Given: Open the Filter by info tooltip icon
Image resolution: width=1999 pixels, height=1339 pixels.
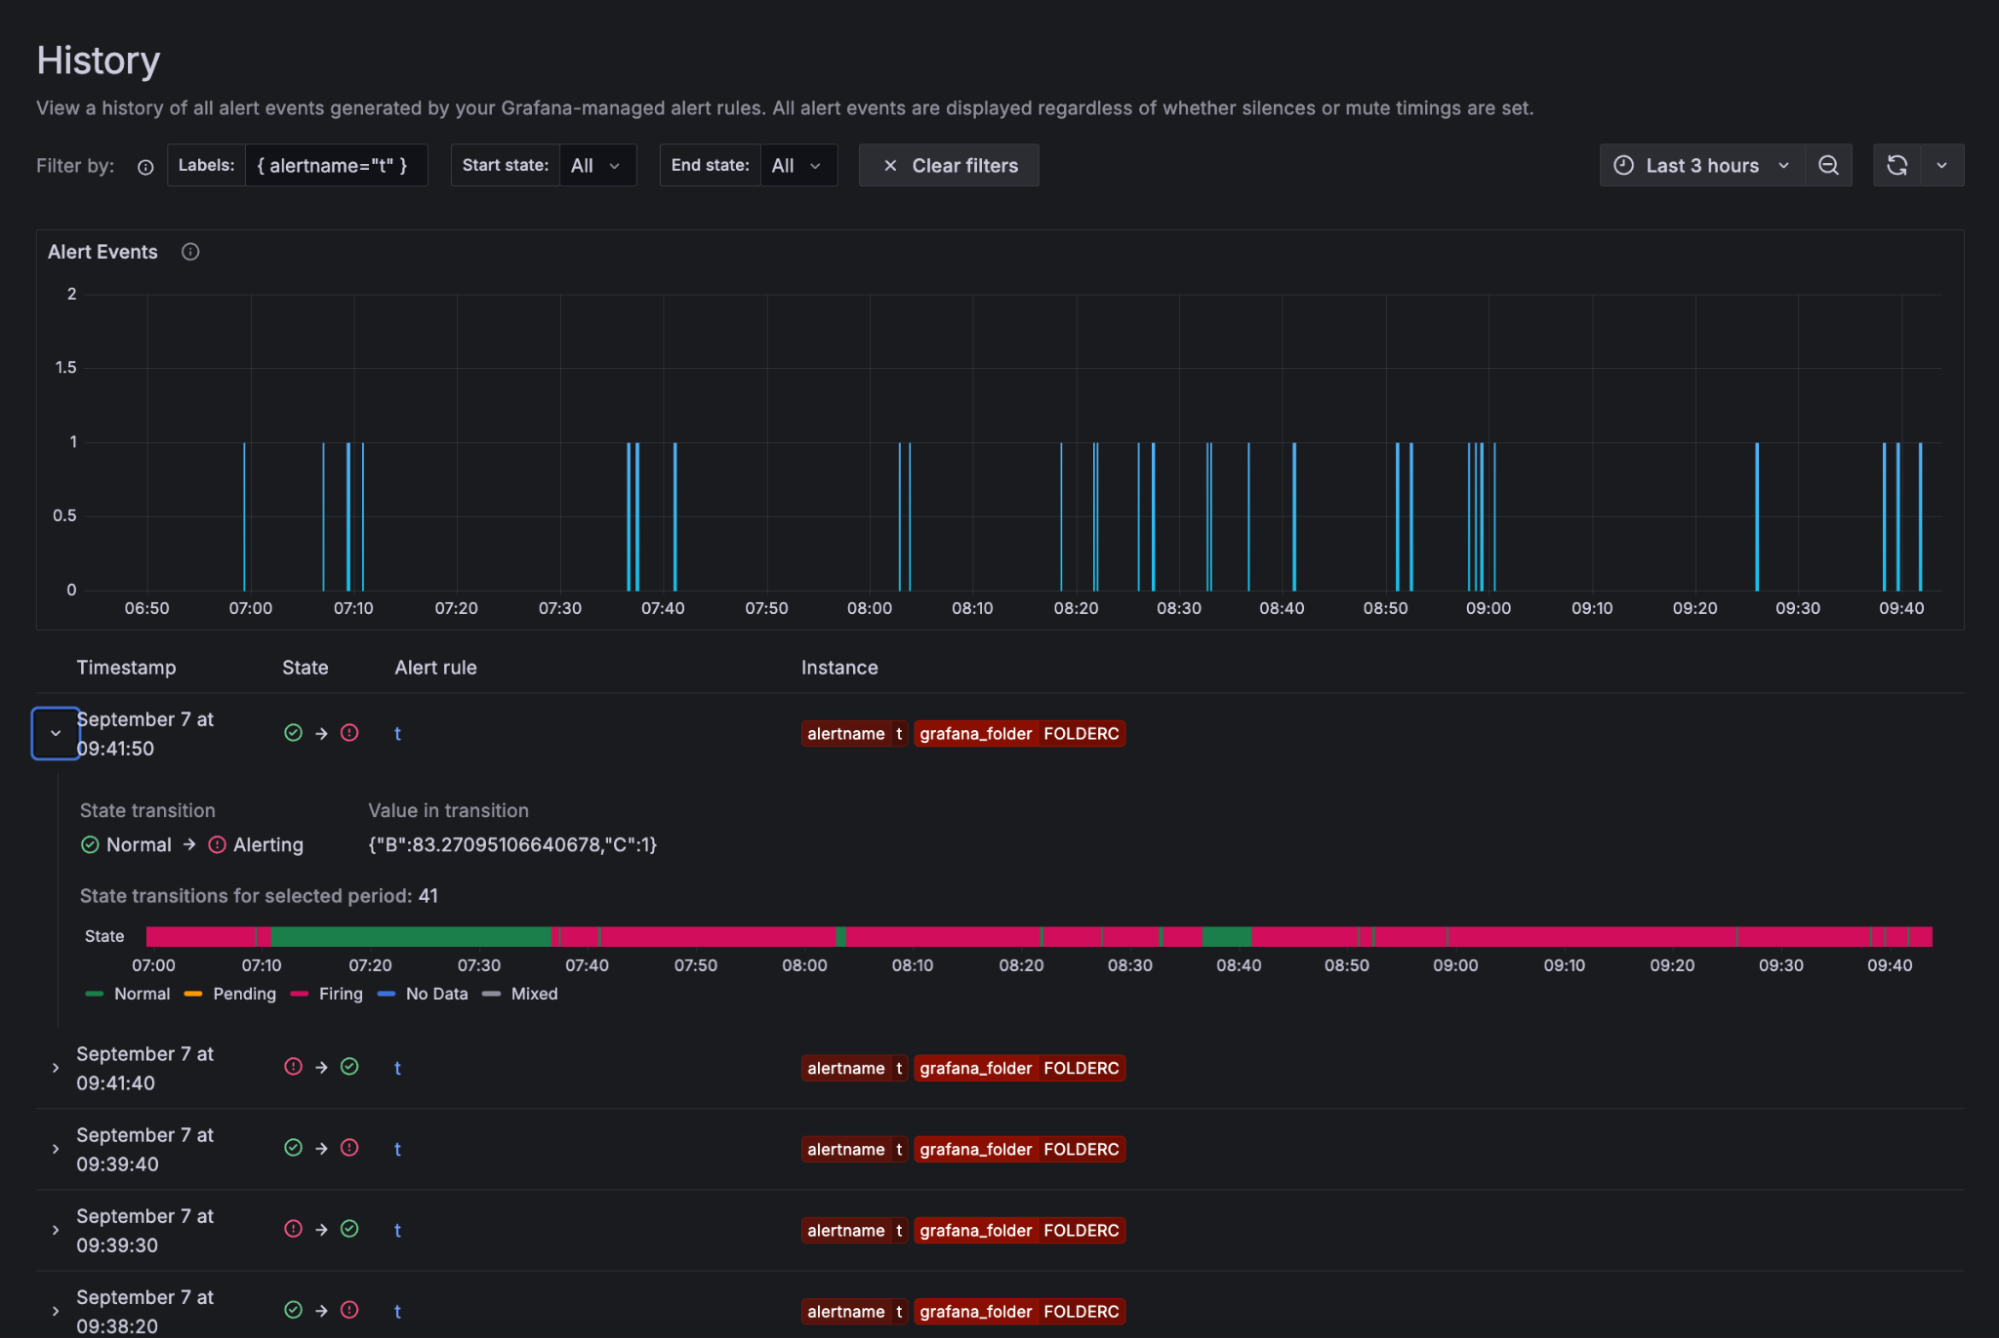Looking at the screenshot, I should (x=144, y=167).
